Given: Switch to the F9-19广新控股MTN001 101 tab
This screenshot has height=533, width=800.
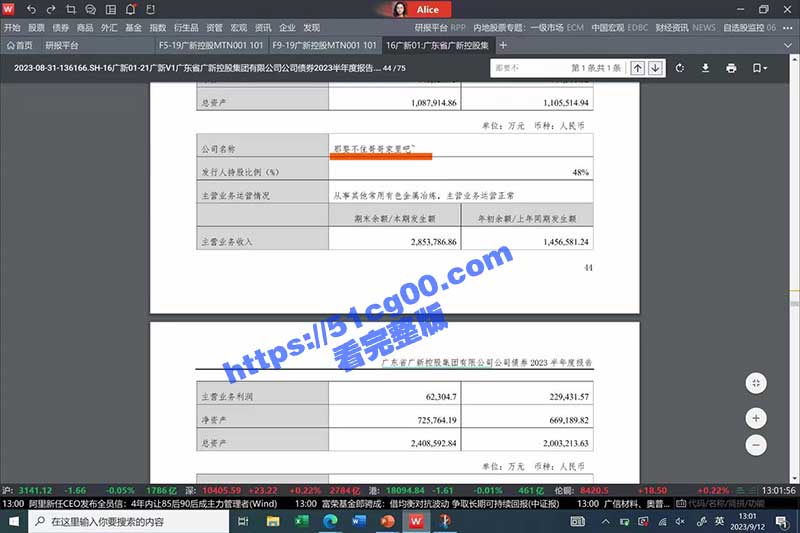Looking at the screenshot, I should tap(324, 45).
